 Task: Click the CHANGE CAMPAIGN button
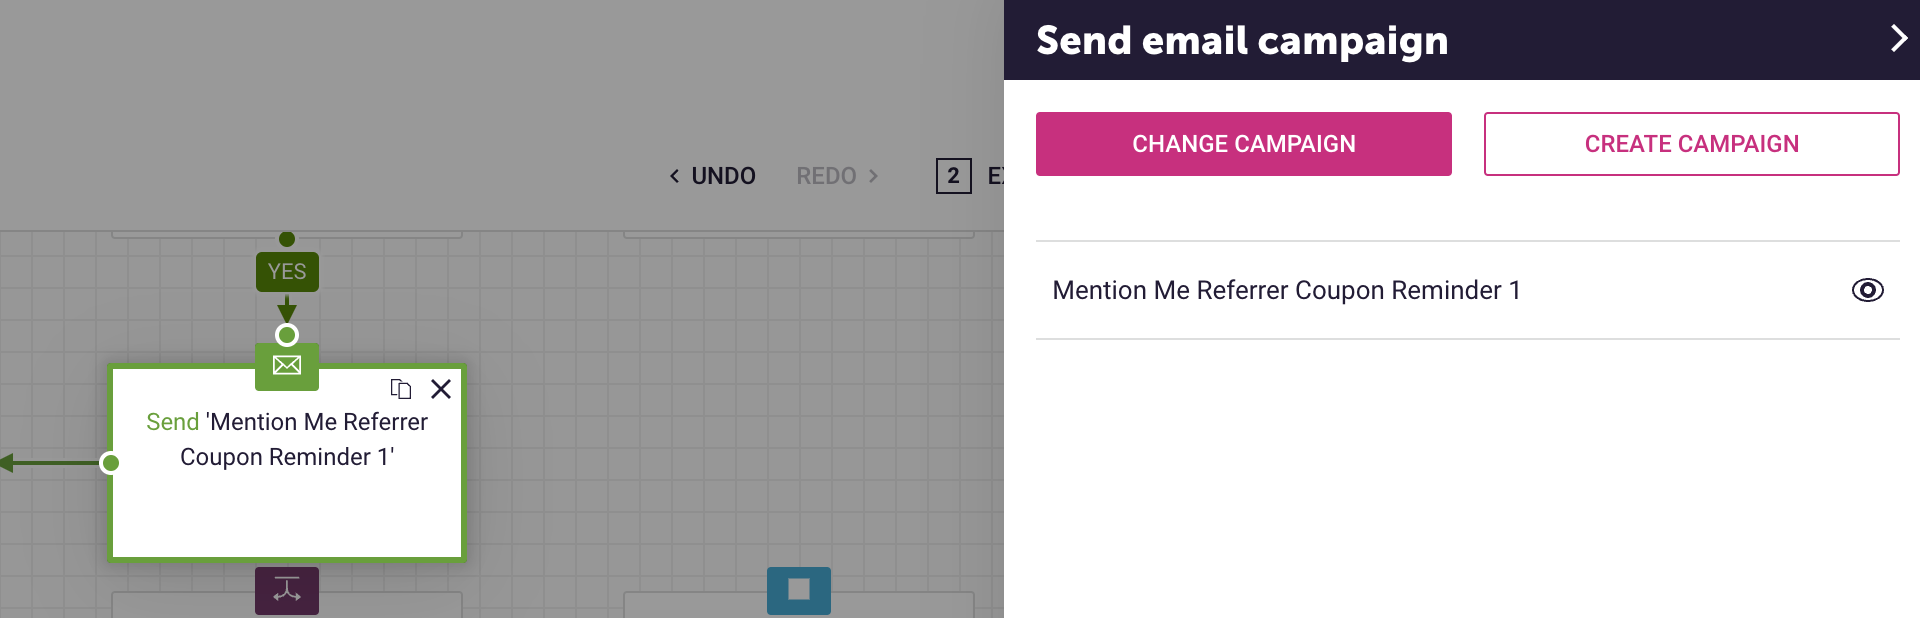(1243, 144)
